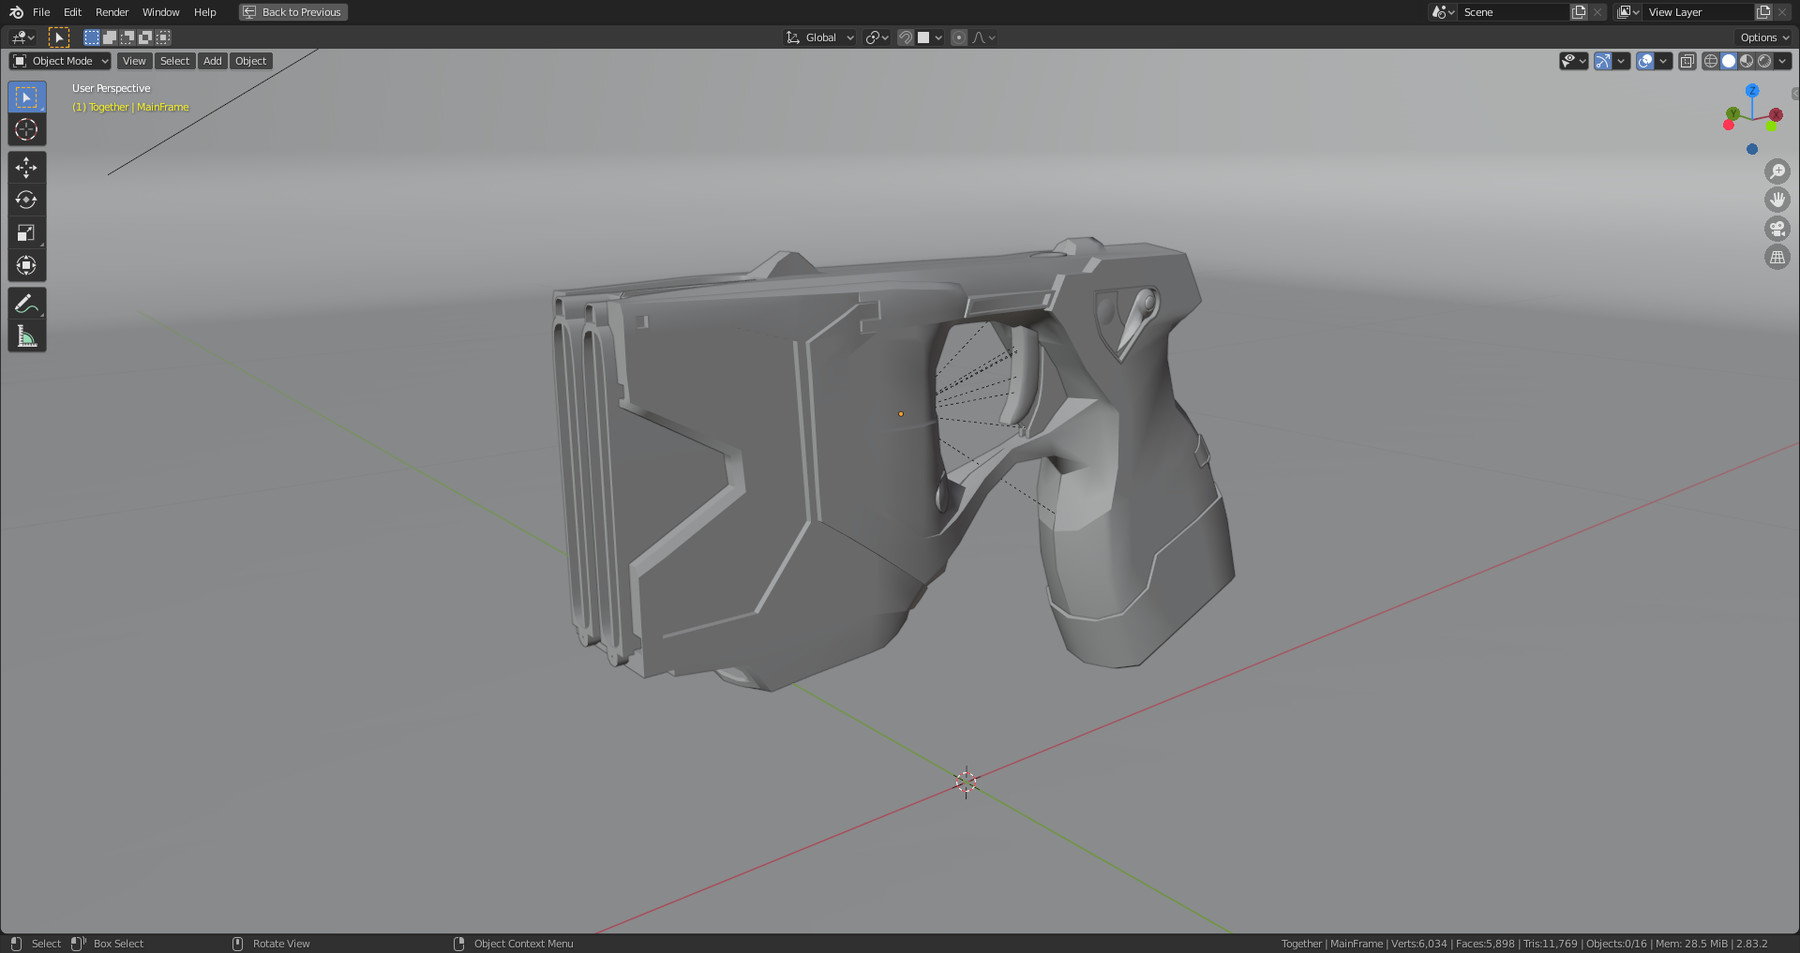Activate the Rotate tool
Image resolution: width=1800 pixels, height=953 pixels.
27,200
